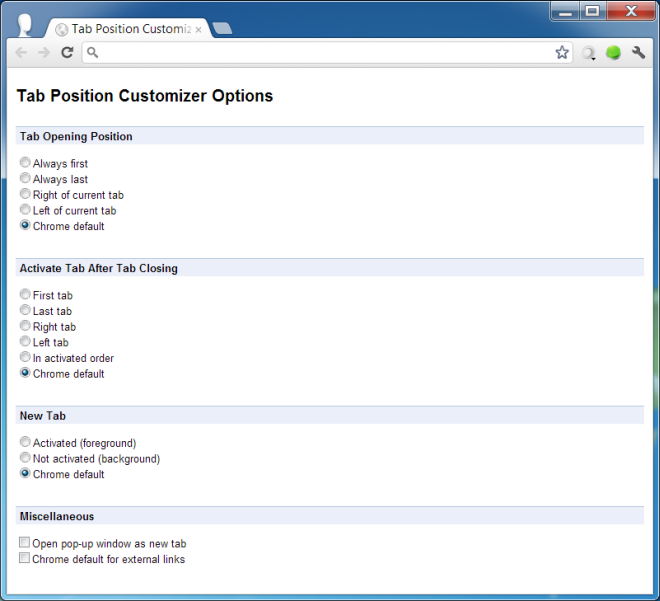Click the profile avatar icon in title bar
Viewport: 660px width, 601px height.
click(x=24, y=25)
